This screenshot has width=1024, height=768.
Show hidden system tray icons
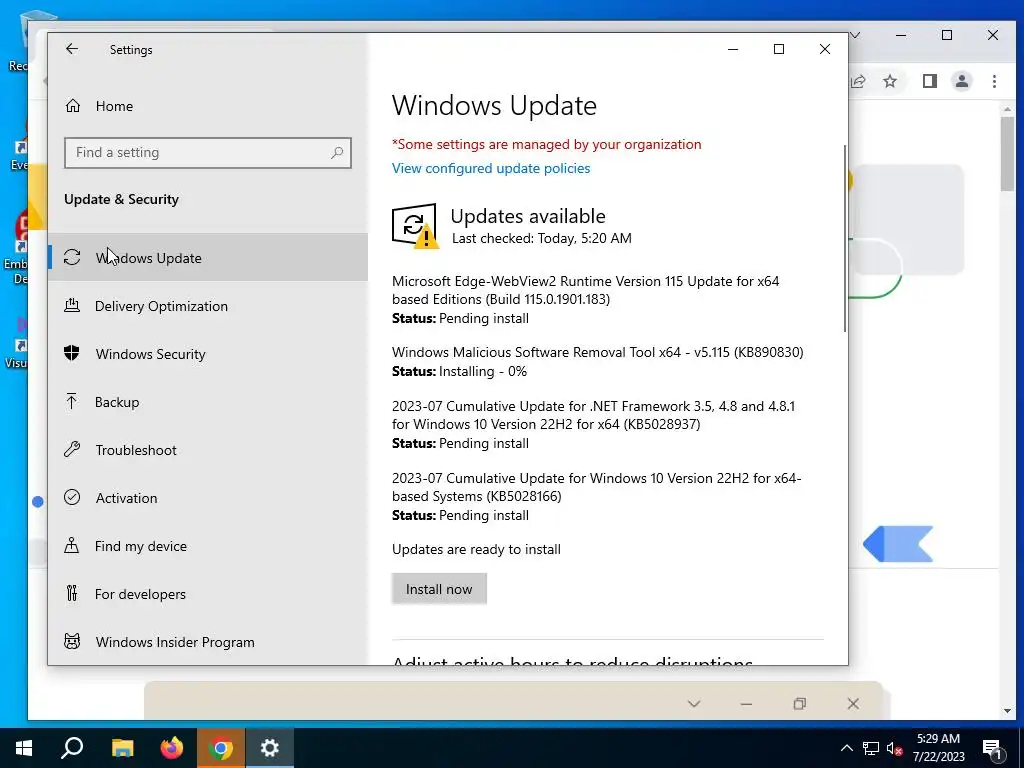click(x=846, y=748)
